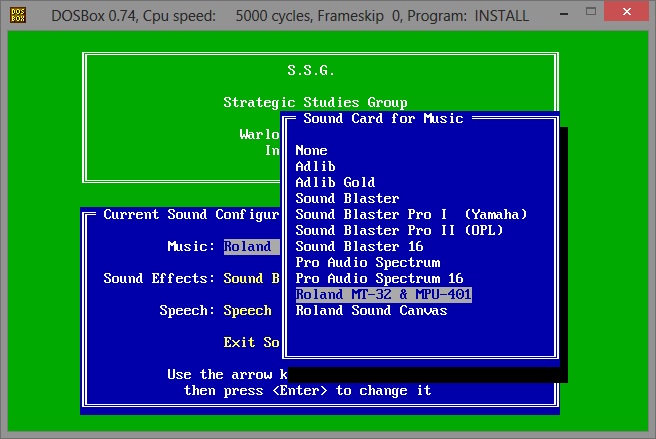This screenshot has width=656, height=439.
Task: Click the Strategic Studies Group text
Action: (315, 102)
